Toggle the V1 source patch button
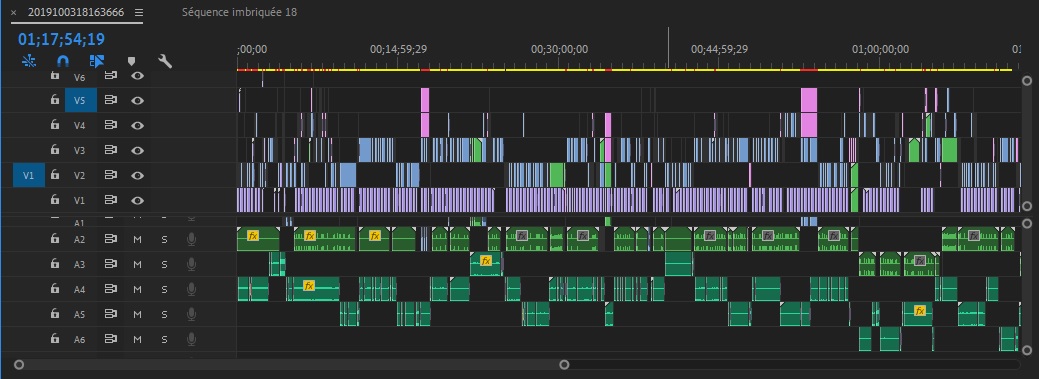Viewport: 1039px width, 379px height. coord(29,175)
